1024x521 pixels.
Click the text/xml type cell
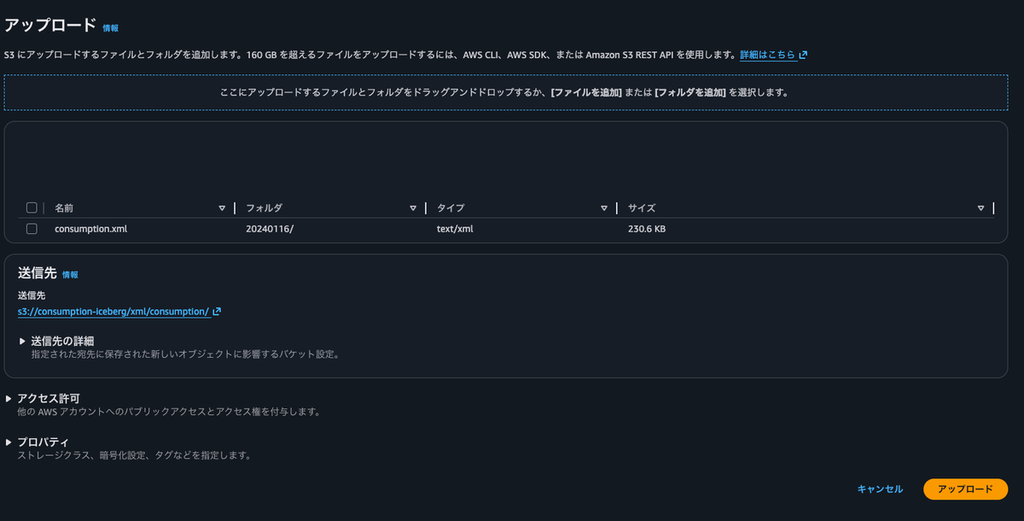click(x=455, y=229)
